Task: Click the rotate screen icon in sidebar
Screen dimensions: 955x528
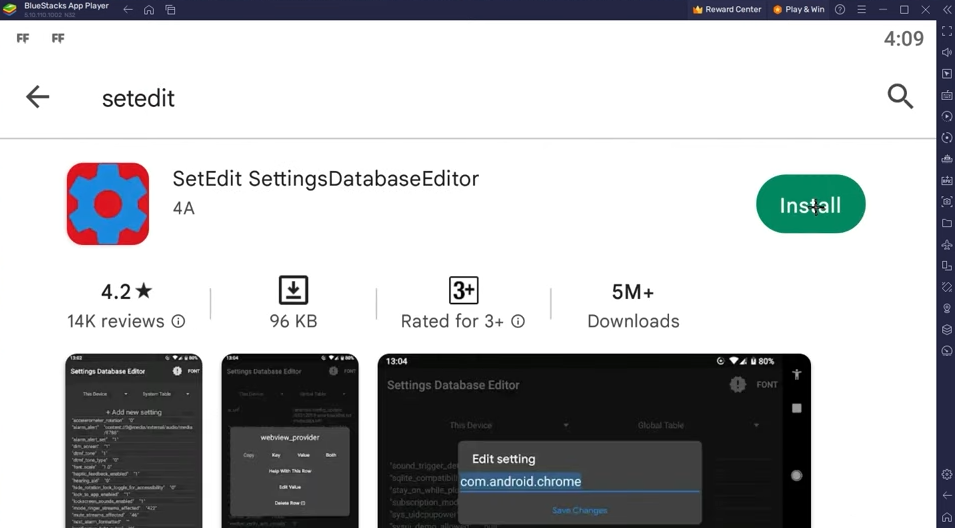Action: click(946, 266)
